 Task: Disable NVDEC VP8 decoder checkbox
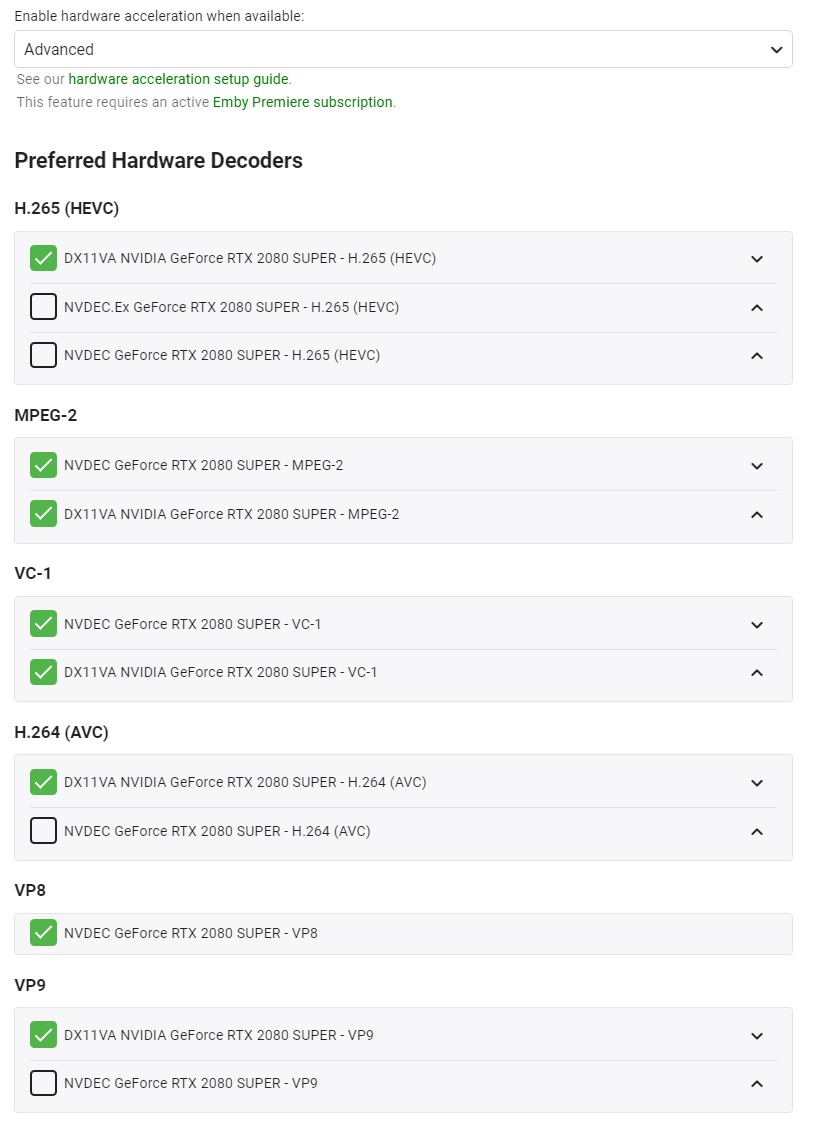43,933
